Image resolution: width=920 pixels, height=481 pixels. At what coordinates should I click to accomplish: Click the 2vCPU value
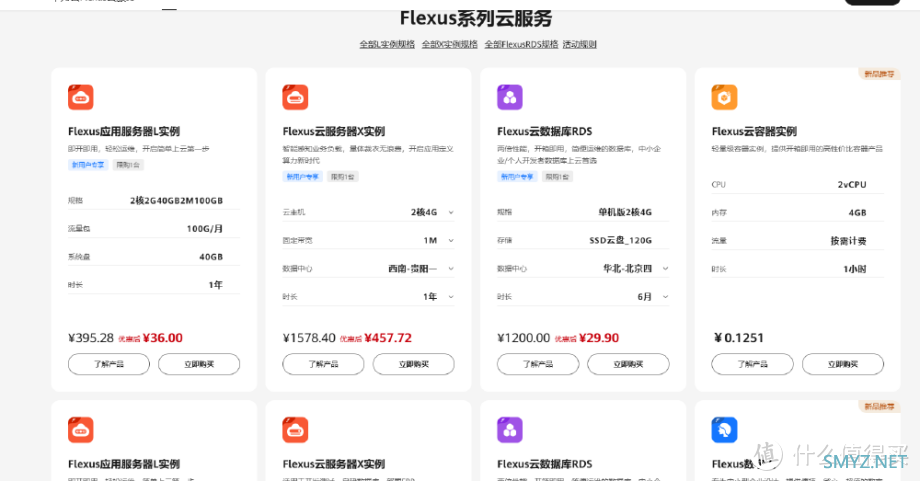(852, 185)
